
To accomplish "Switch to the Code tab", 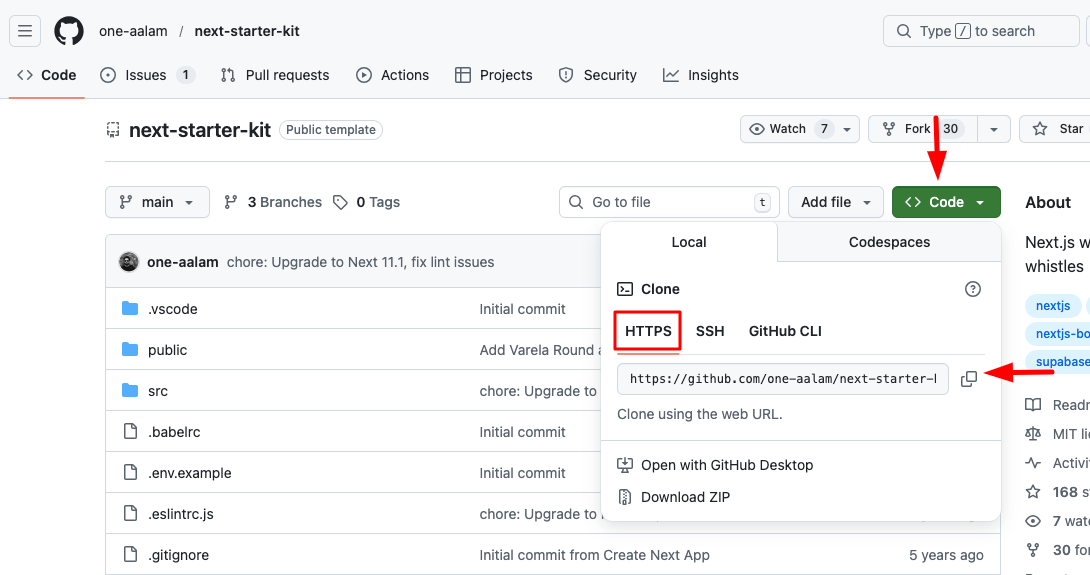I will (47, 75).
